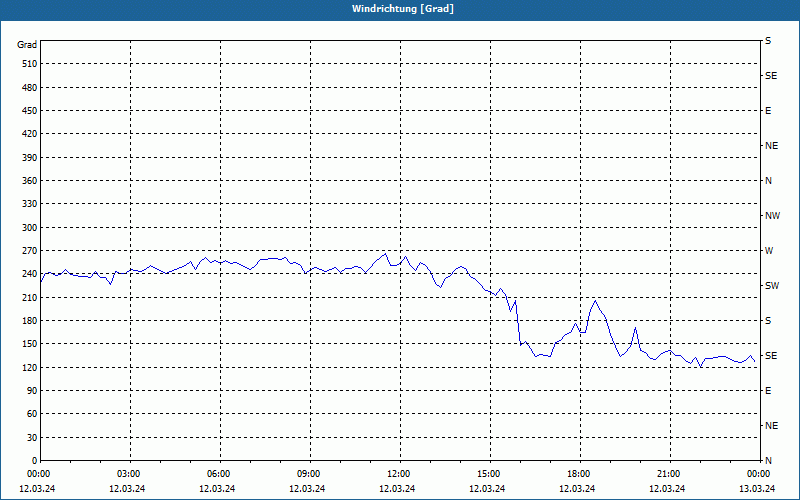The height and width of the screenshot is (500, 800).
Task: Select the 390 degree axis label
Action: [30, 158]
